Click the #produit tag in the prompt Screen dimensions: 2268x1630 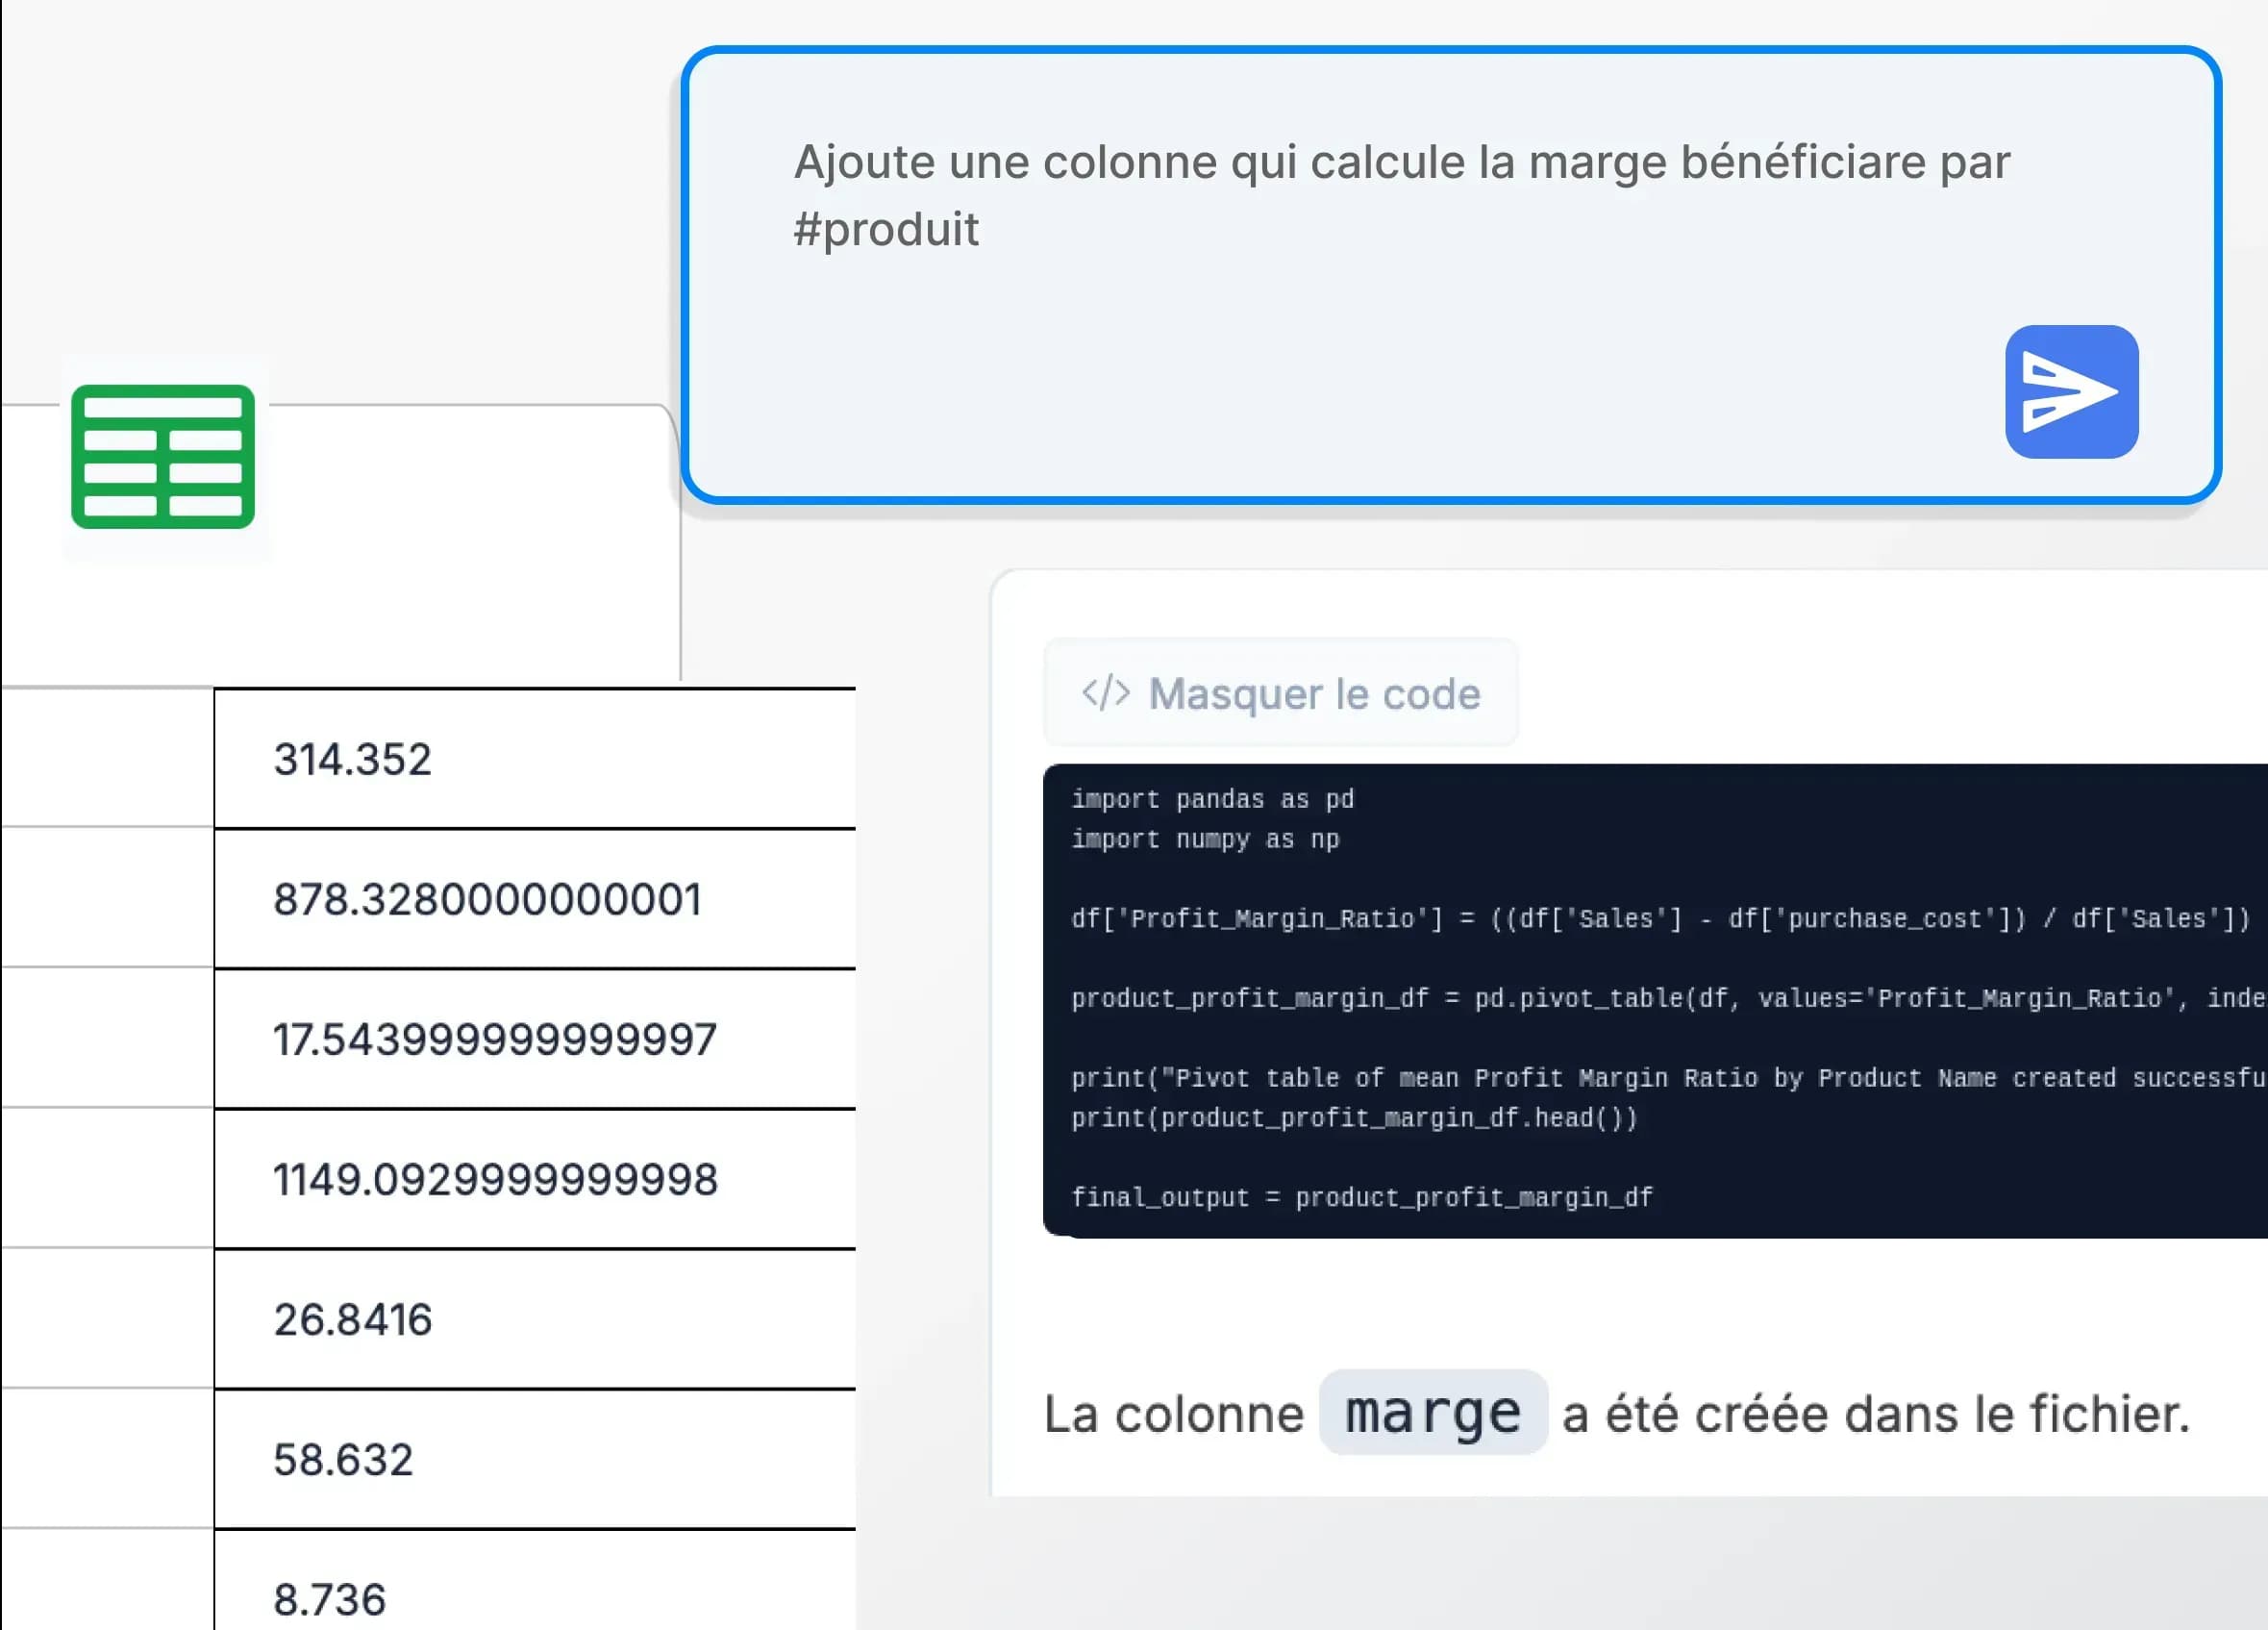click(x=886, y=229)
